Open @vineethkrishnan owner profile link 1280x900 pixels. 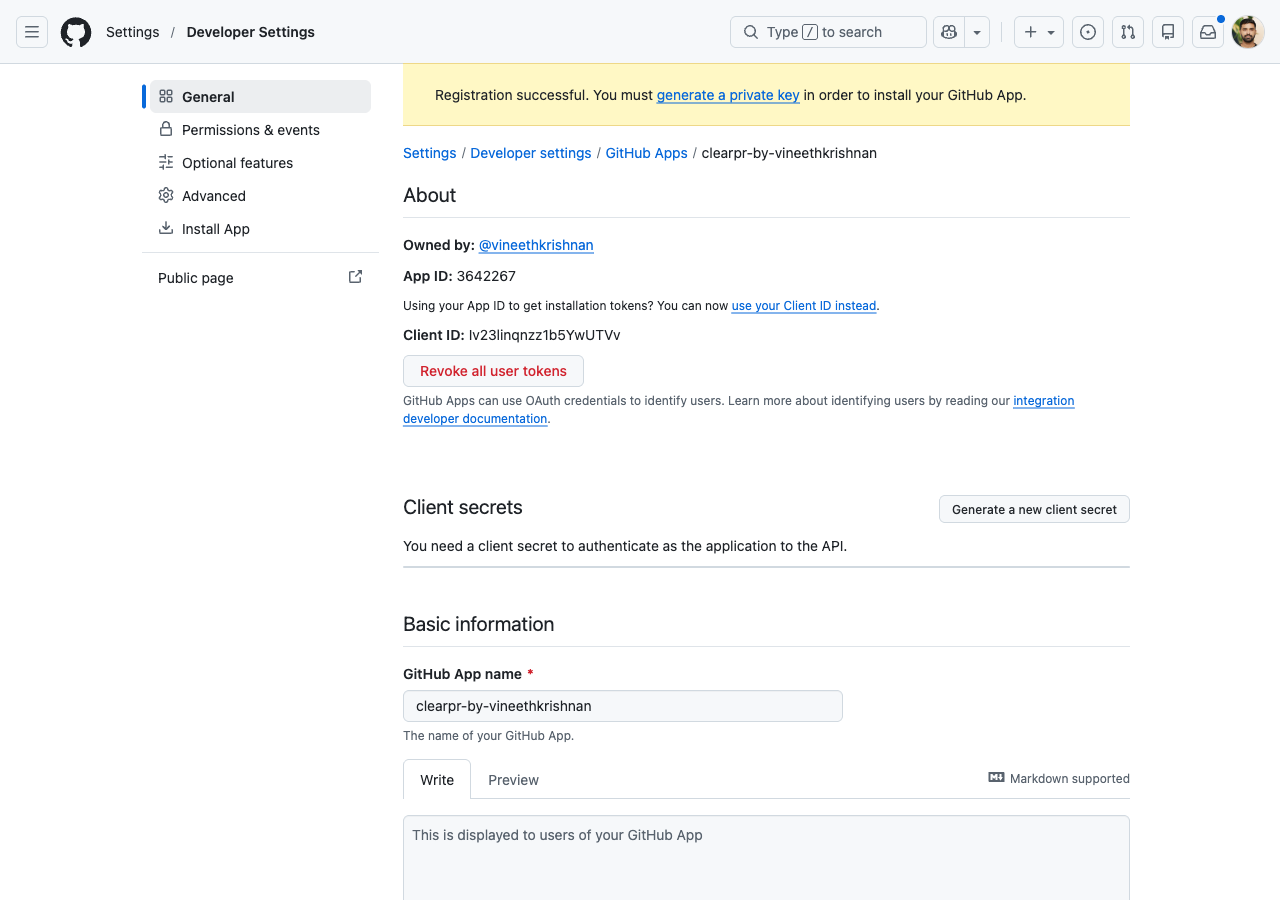pyautogui.click(x=536, y=245)
